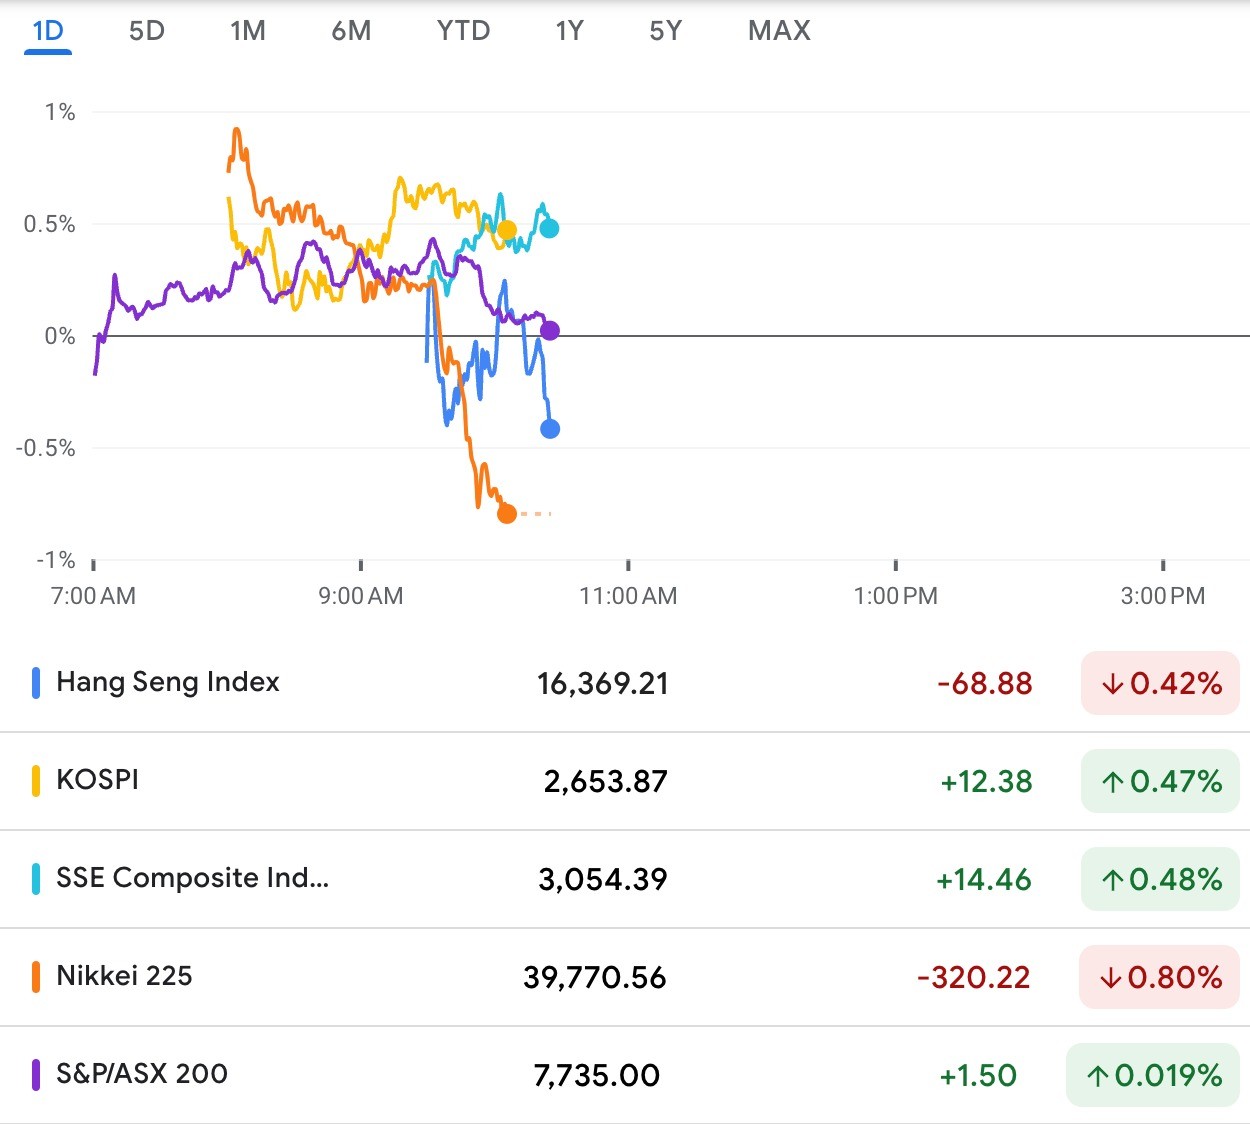This screenshot has width=1250, height=1124.
Task: Click the -0.5% y-axis label
Action: pos(45,448)
